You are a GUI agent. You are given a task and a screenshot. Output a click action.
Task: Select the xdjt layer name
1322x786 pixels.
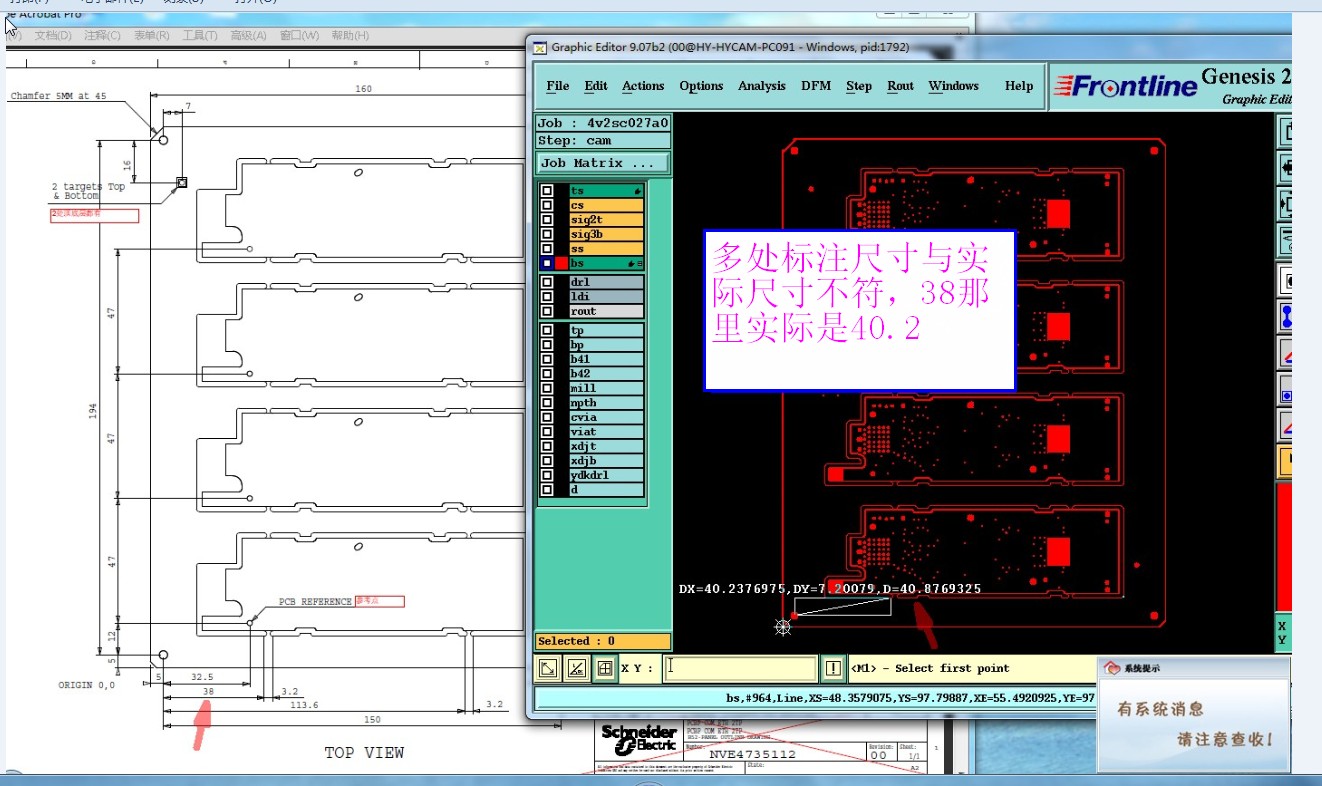(606, 447)
